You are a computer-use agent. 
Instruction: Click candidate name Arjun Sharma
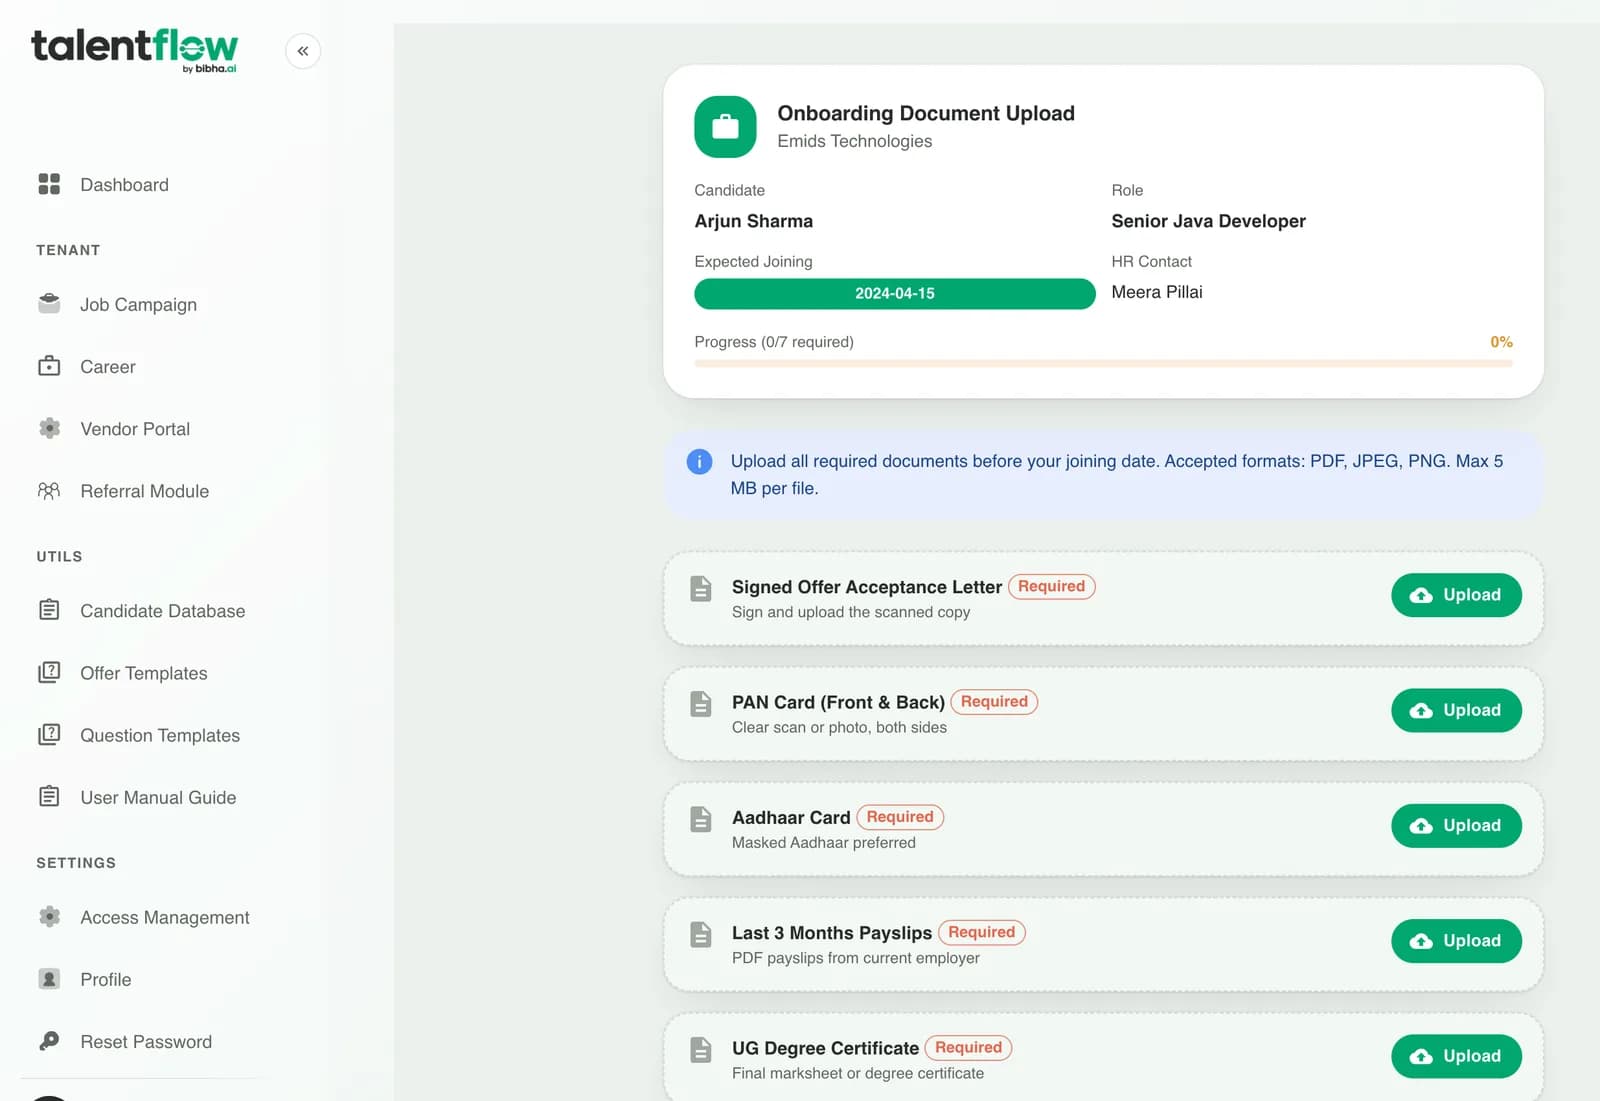coord(754,221)
